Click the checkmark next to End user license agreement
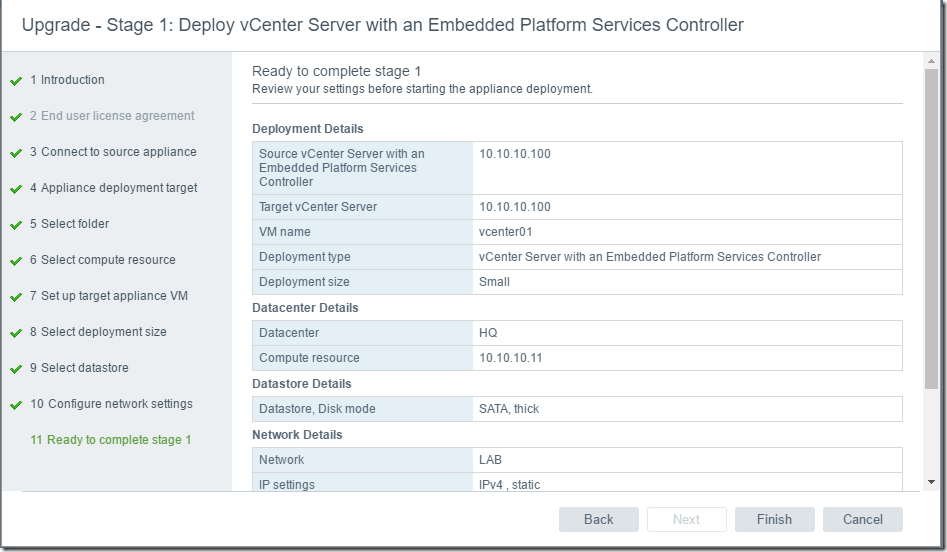Screen dimensions: 947x552 [x=16, y=117]
